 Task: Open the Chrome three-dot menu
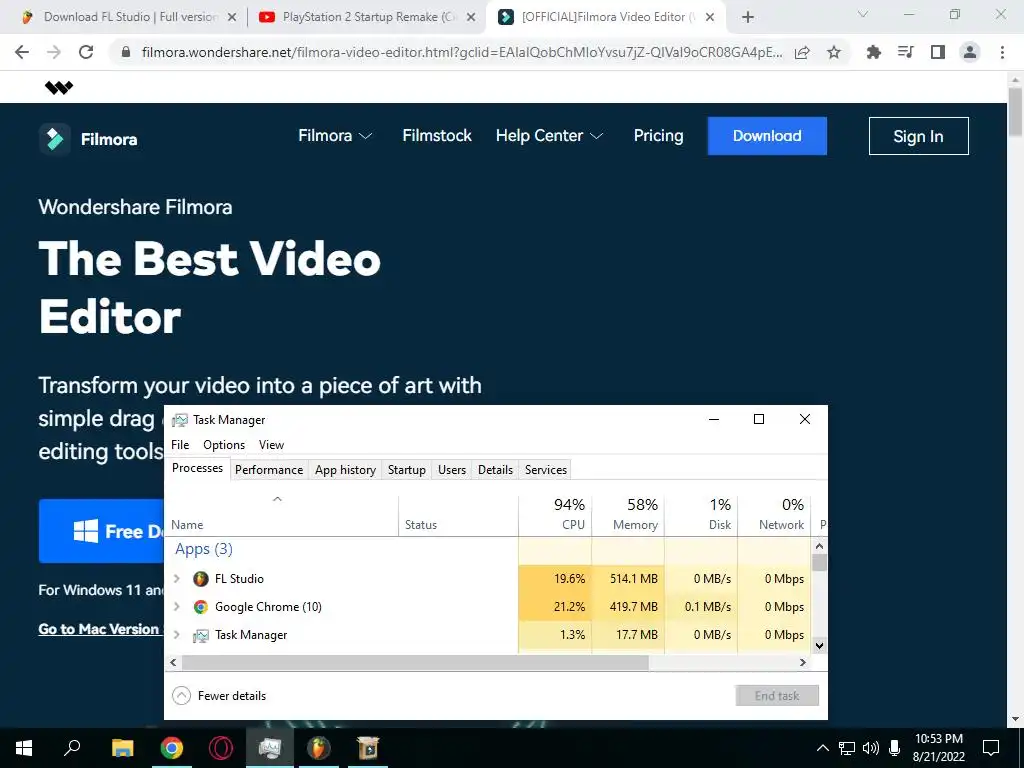[x=1002, y=52]
